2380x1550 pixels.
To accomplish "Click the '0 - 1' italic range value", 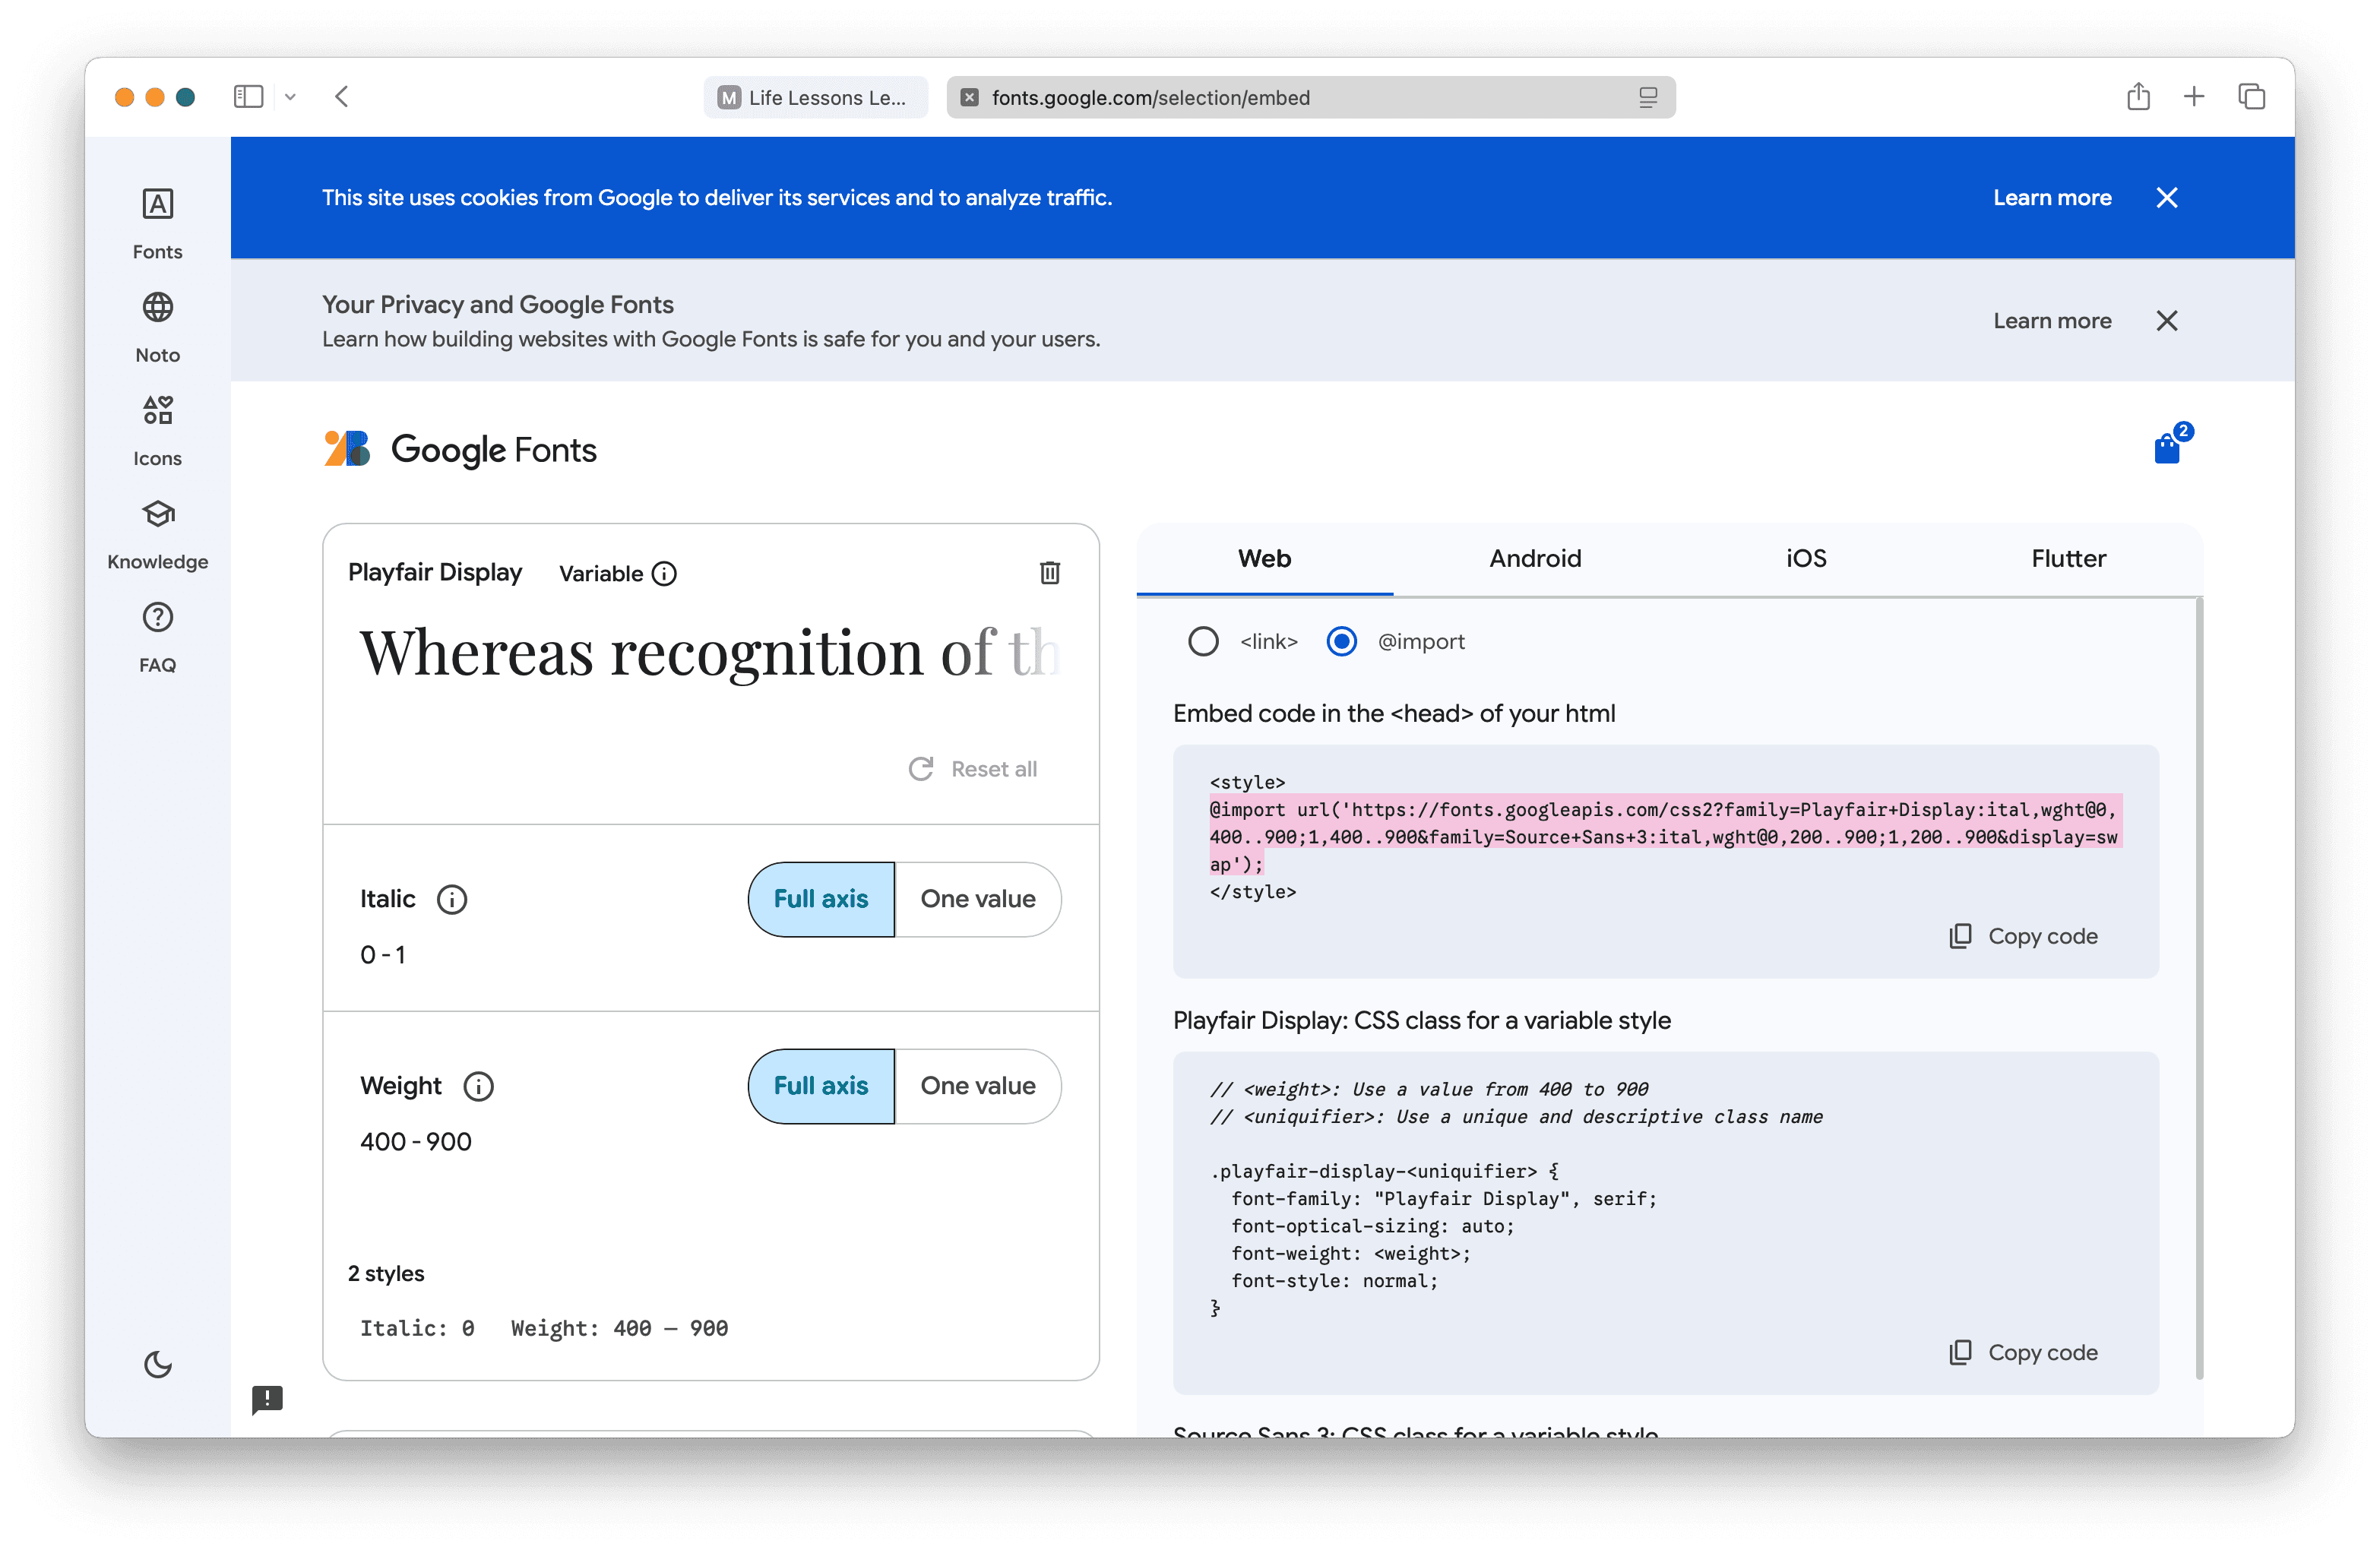I will pyautogui.click(x=383, y=956).
